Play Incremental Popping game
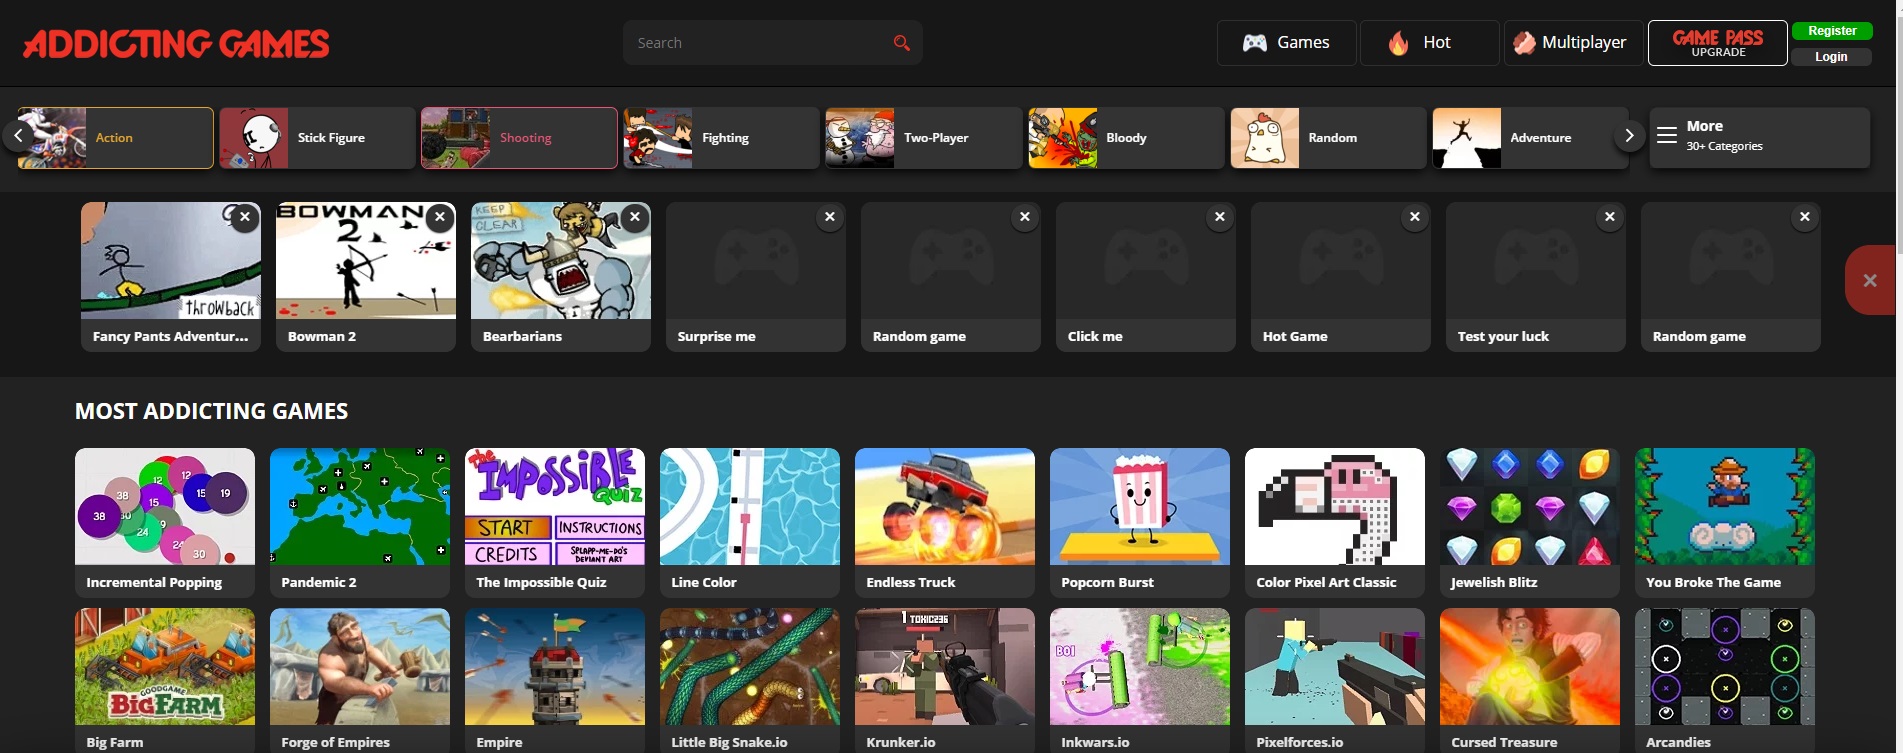1903x753 pixels. tap(165, 522)
